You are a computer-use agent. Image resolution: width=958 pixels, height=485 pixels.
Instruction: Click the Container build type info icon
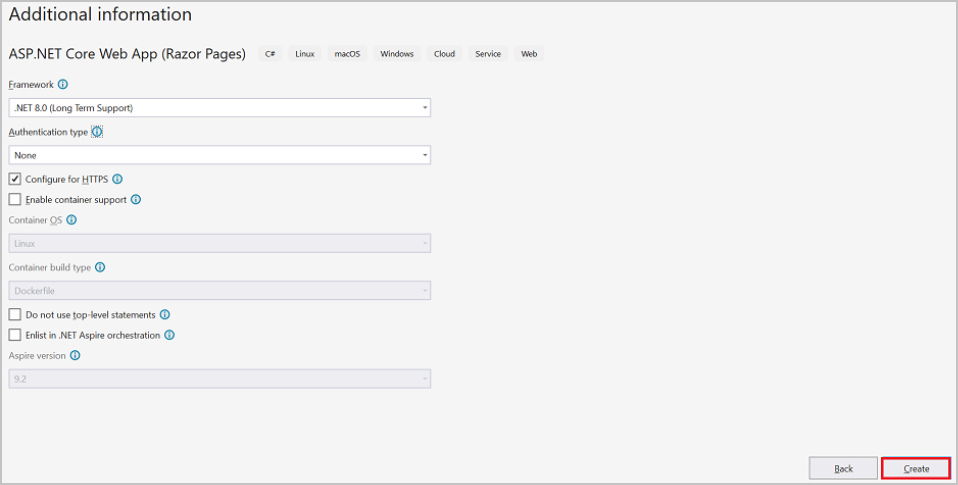pyautogui.click(x=100, y=267)
